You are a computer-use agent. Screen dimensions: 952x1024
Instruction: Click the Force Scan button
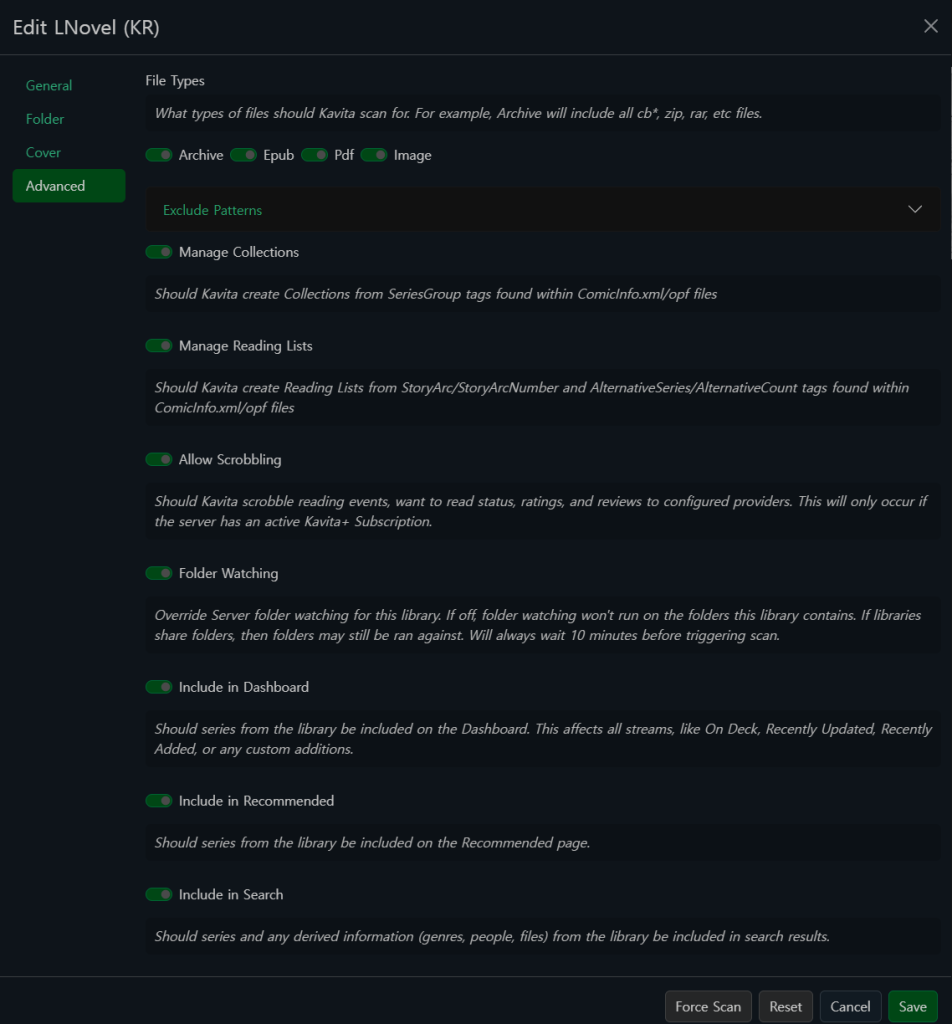click(708, 1007)
